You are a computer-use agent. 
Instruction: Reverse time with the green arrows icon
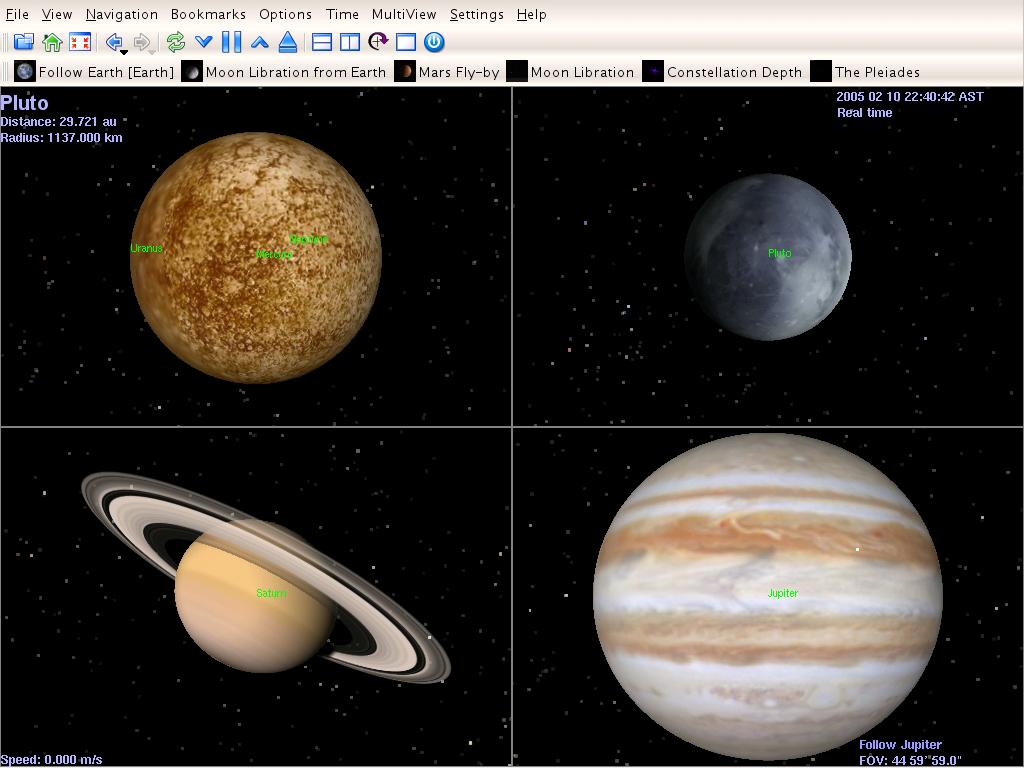pyautogui.click(x=176, y=42)
